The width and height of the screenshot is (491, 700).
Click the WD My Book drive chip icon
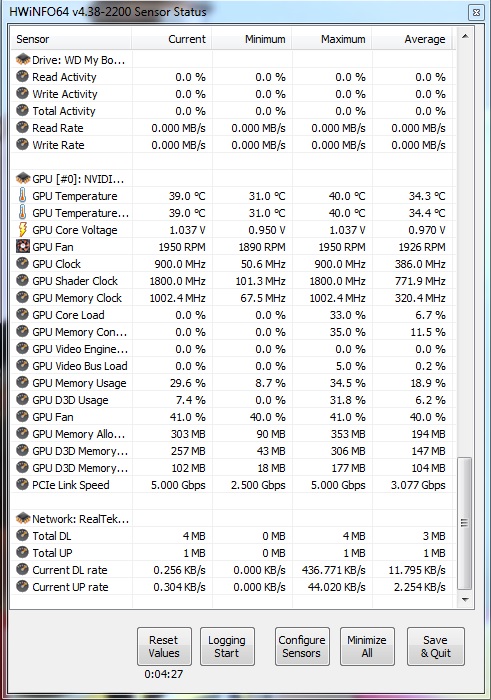tap(22, 59)
